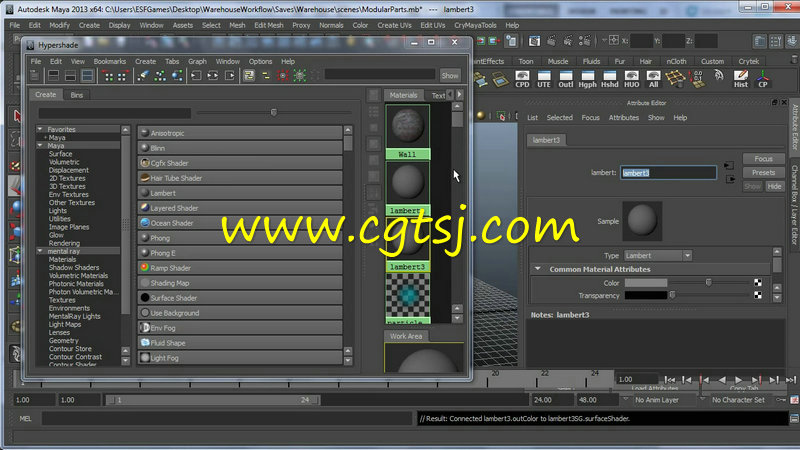Screen dimensions: 800x450
Task: Click Transparency map checker button
Action: tap(758, 295)
